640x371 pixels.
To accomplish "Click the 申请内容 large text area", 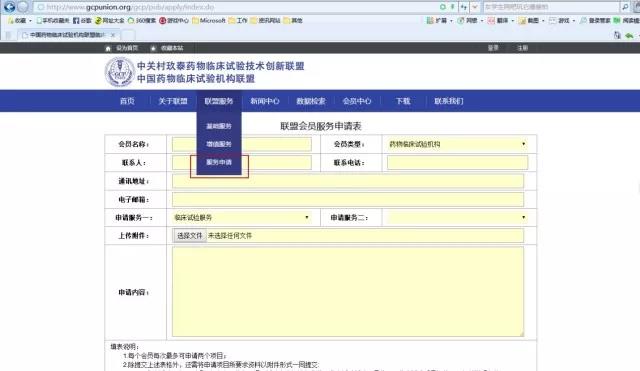I will [348, 291].
